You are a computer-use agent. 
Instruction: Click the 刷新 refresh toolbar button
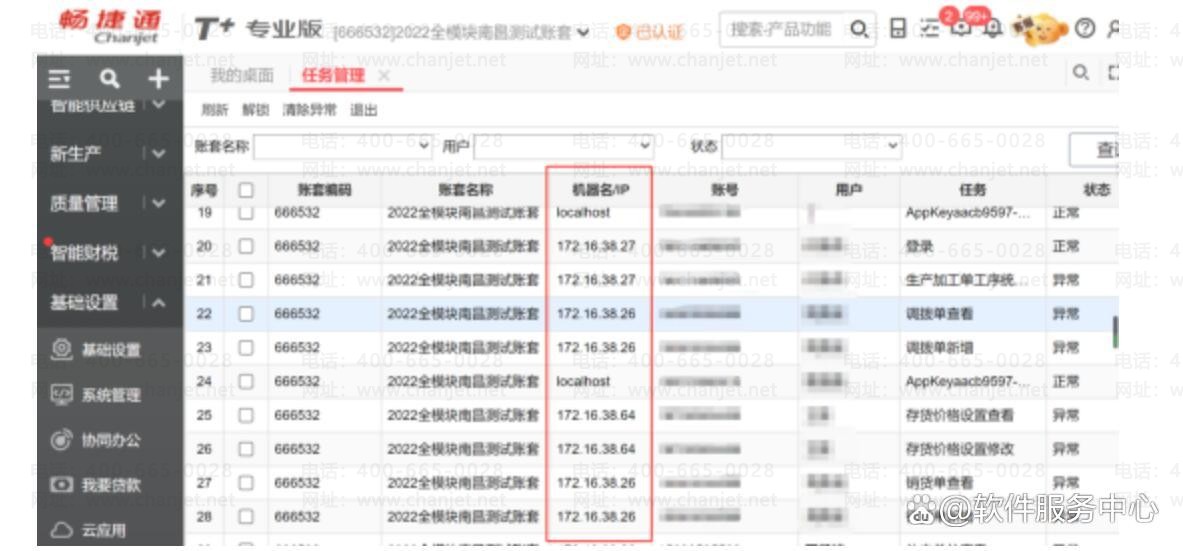tap(214, 110)
